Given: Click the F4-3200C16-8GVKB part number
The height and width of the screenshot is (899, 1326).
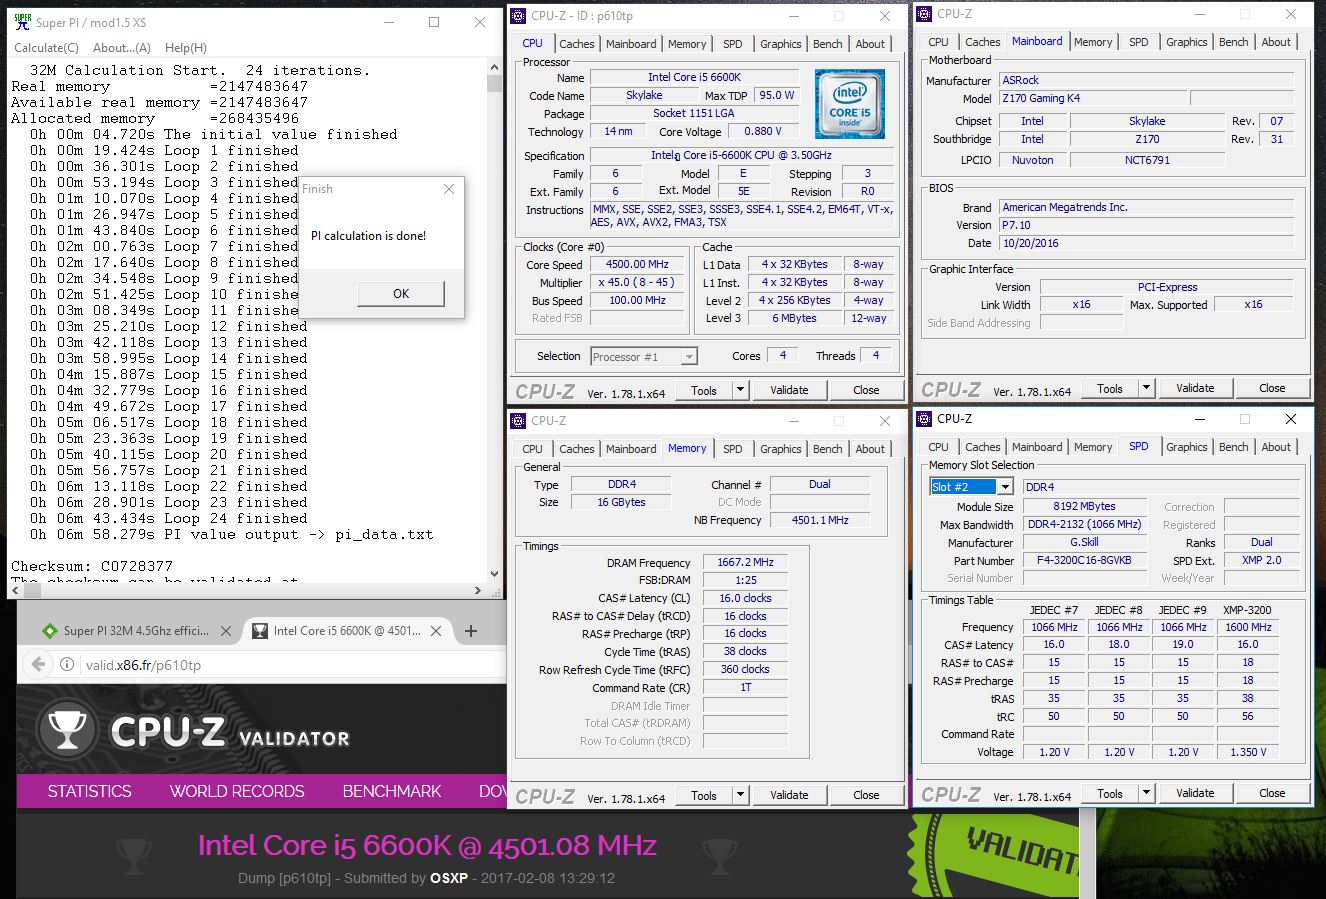Looking at the screenshot, I should [x=1084, y=560].
